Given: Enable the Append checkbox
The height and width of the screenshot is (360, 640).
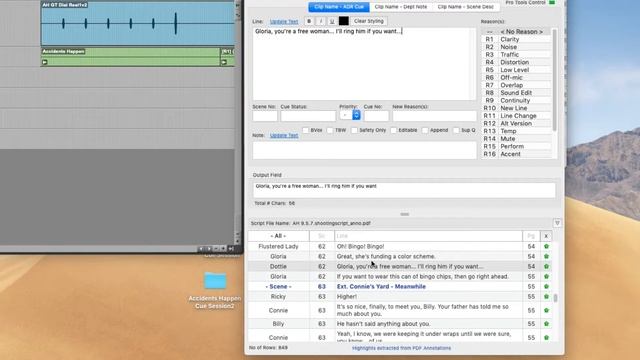Looking at the screenshot, I should tap(425, 130).
